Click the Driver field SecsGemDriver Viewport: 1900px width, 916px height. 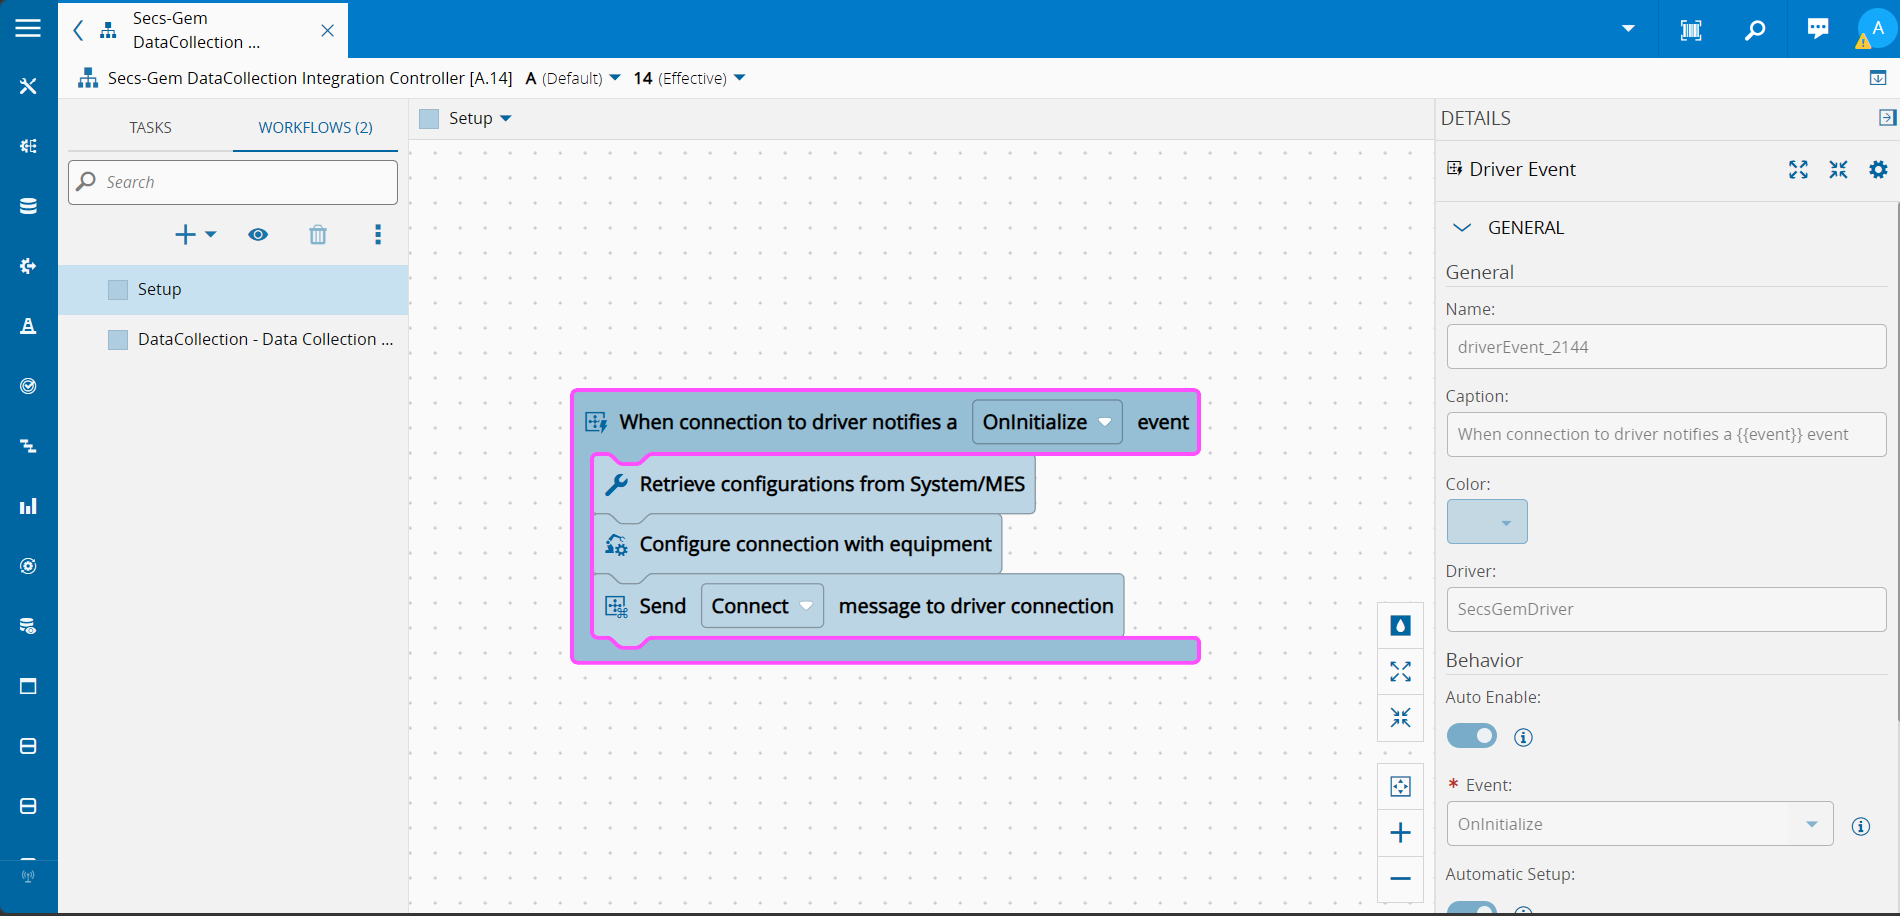tap(1666, 610)
